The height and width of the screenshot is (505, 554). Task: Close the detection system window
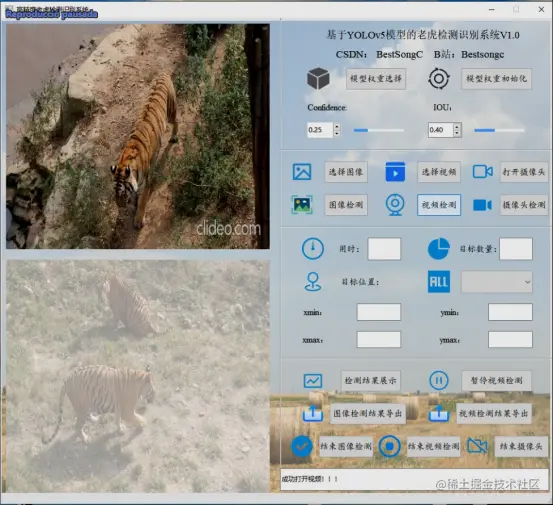[541, 10]
